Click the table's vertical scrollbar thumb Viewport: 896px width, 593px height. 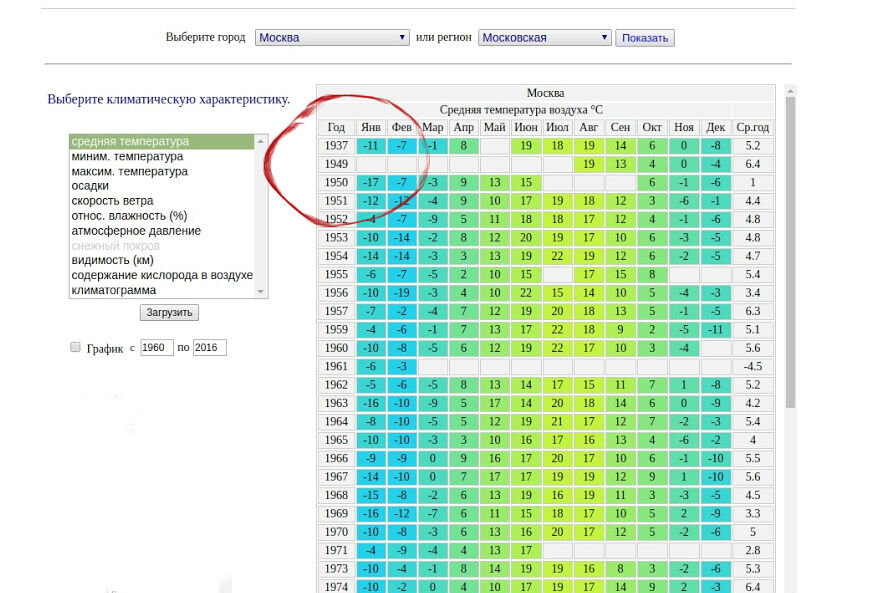point(790,252)
